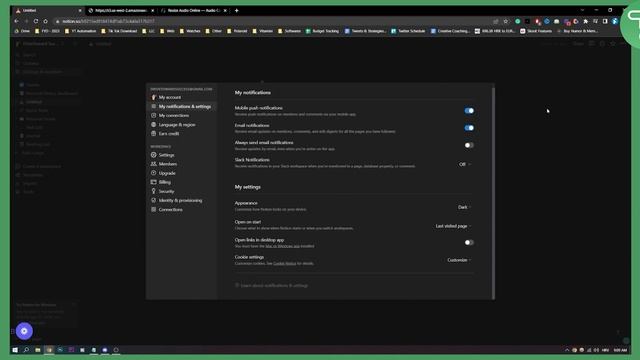Open the Slack Notifications Off dropdown
Viewport: 640px width, 360px height.
point(464,164)
